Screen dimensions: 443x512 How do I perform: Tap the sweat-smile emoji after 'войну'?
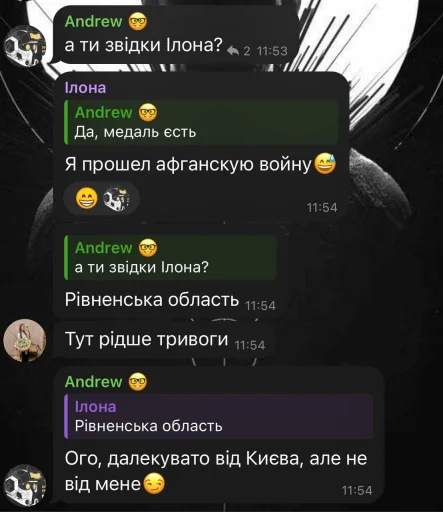[325, 164]
